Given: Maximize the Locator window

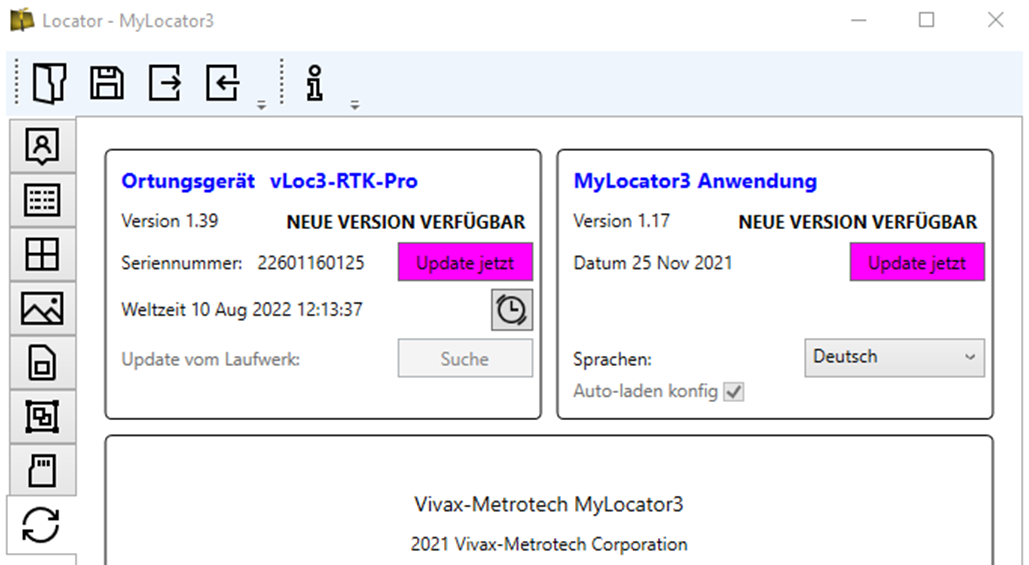Looking at the screenshot, I should (926, 20).
